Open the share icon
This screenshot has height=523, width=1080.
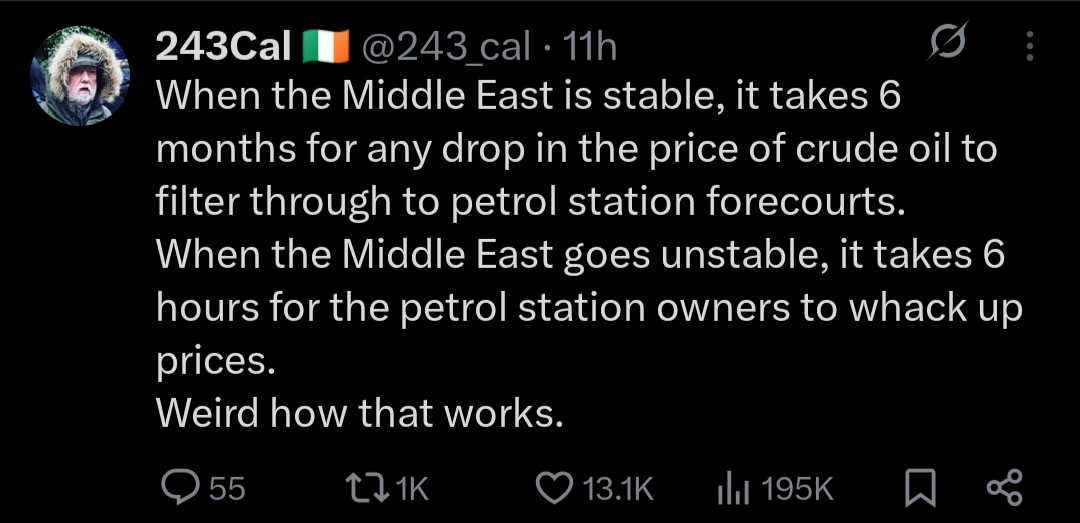(x=1004, y=487)
